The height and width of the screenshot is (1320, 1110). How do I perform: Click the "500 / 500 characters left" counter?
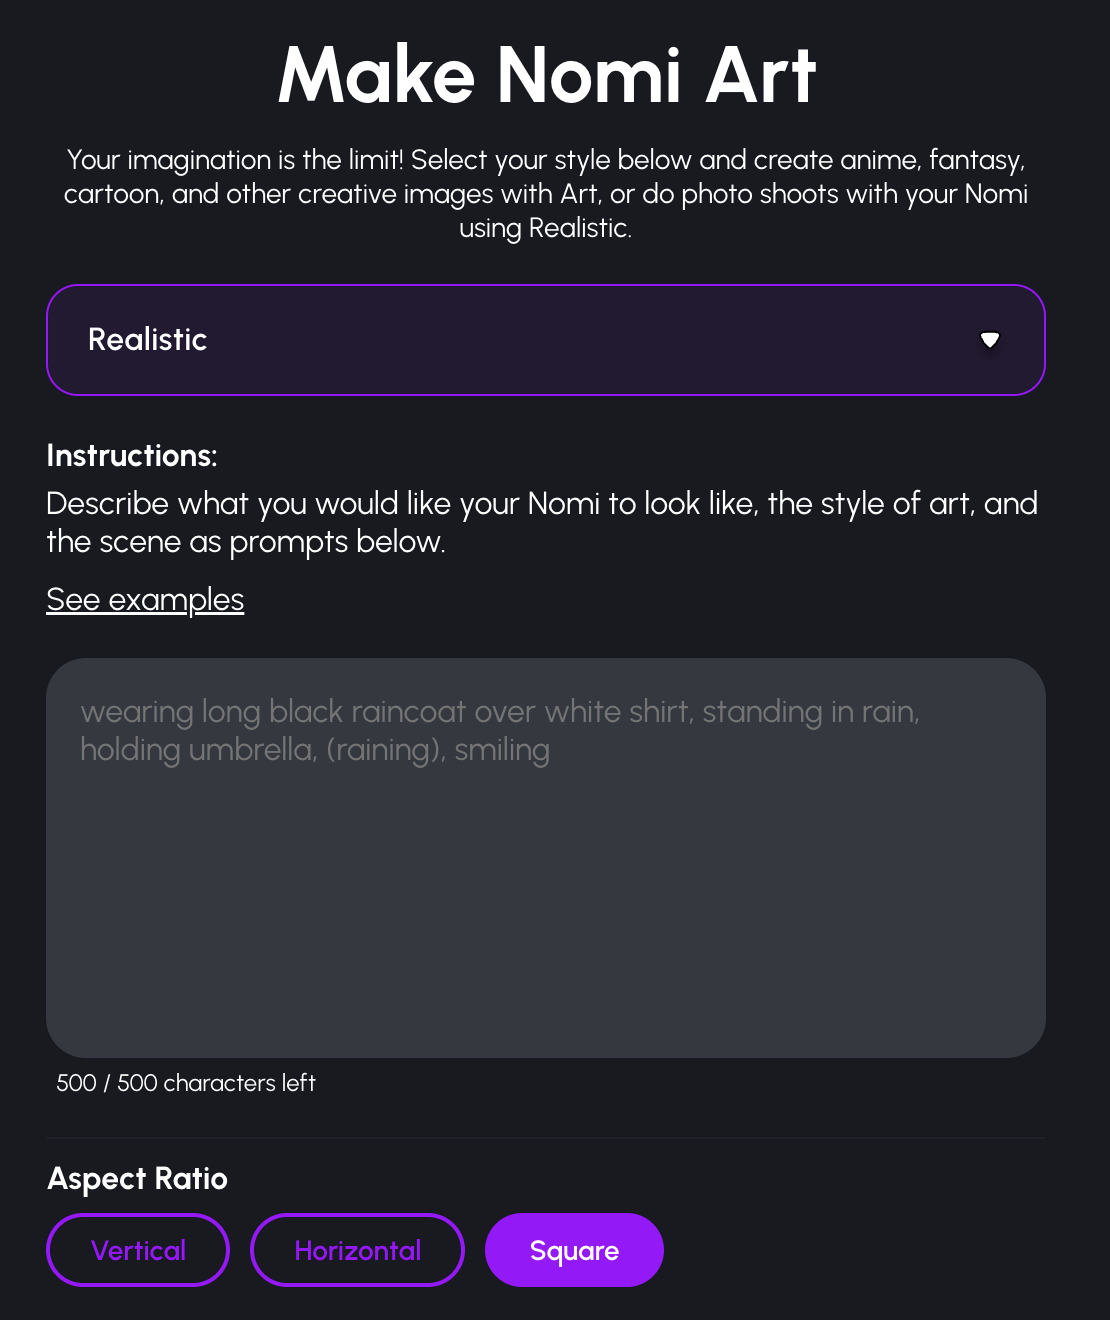click(186, 1083)
